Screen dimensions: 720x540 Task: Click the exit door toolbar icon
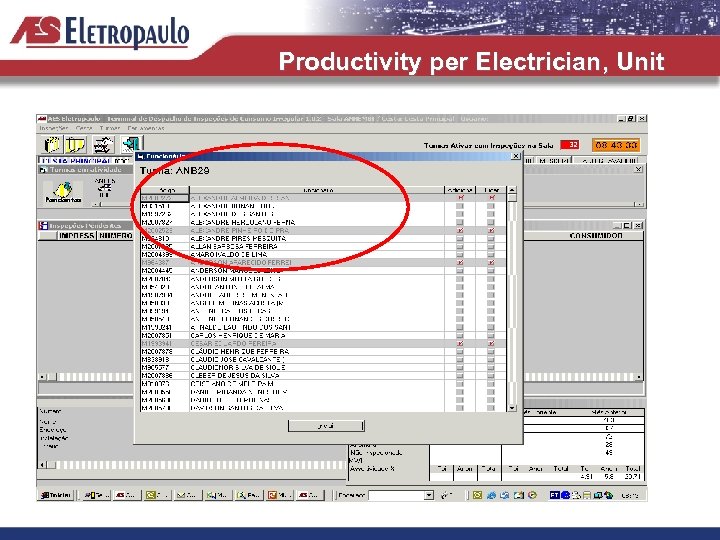pyautogui.click(x=132, y=144)
